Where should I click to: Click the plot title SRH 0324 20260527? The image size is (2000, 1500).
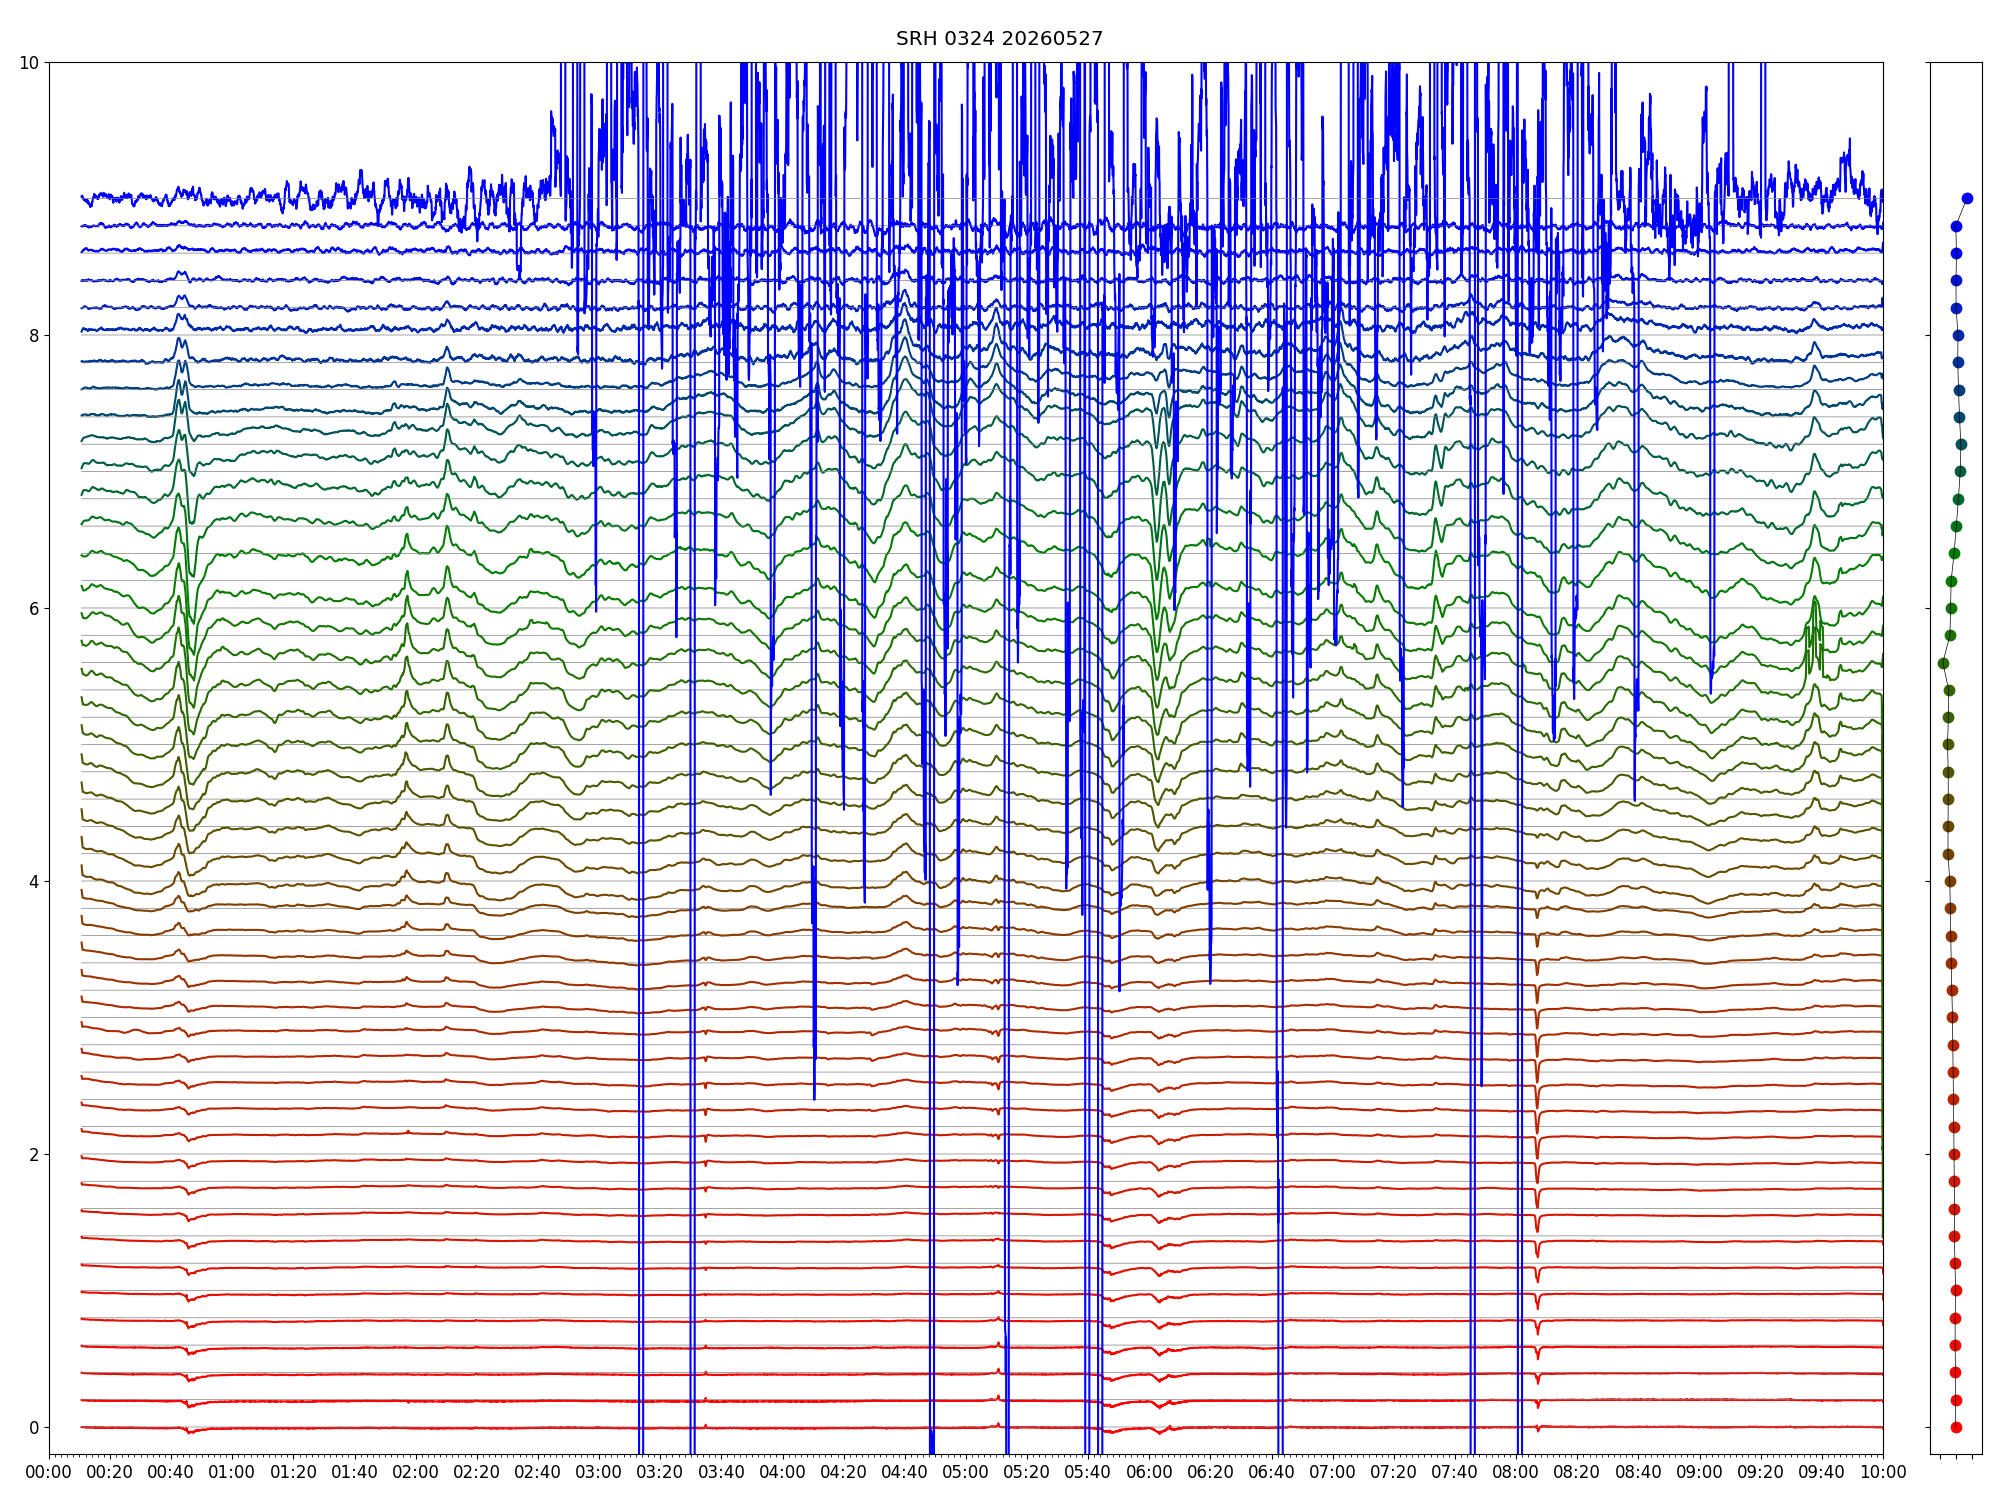pyautogui.click(x=999, y=39)
